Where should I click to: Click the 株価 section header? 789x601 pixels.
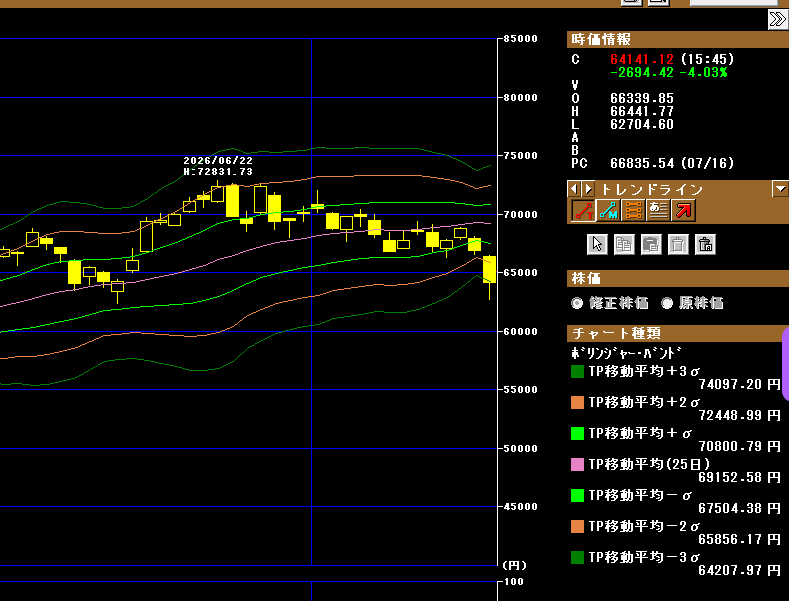point(678,278)
